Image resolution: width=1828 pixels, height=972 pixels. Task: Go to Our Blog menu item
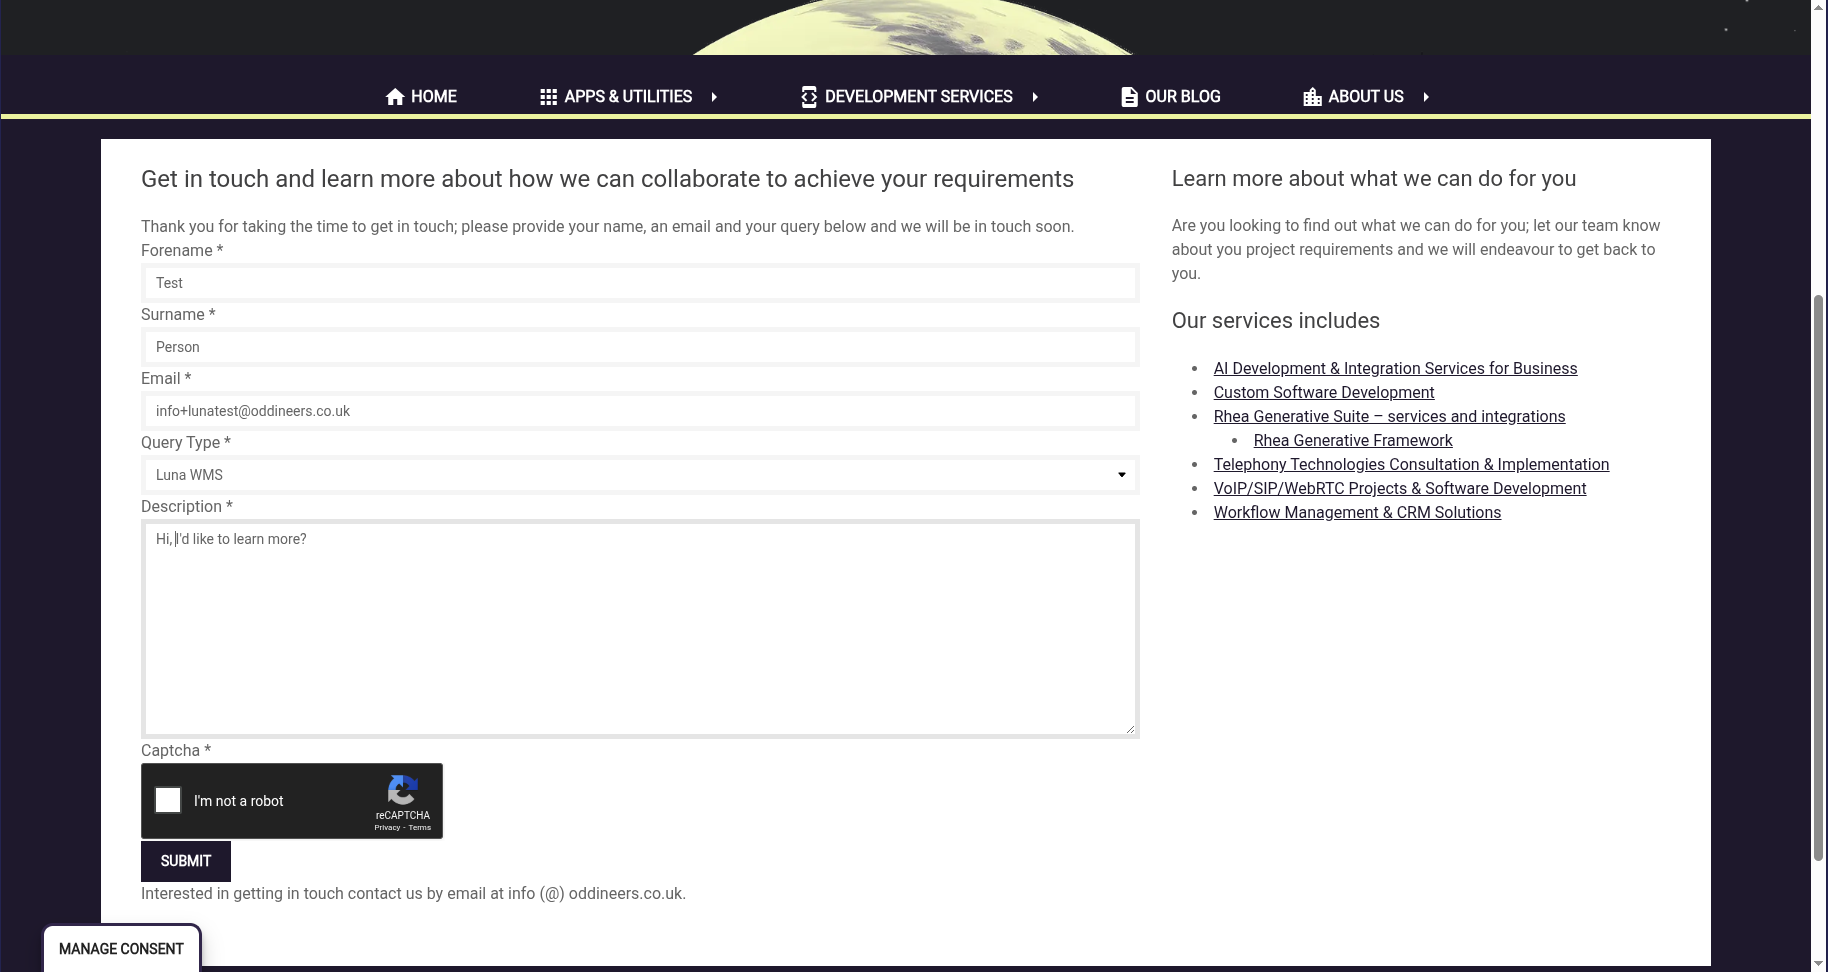pos(1171,97)
